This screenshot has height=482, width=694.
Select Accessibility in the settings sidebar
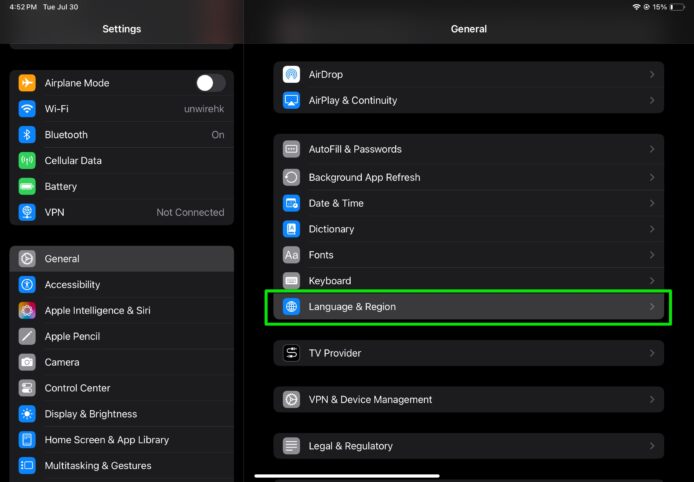point(72,285)
